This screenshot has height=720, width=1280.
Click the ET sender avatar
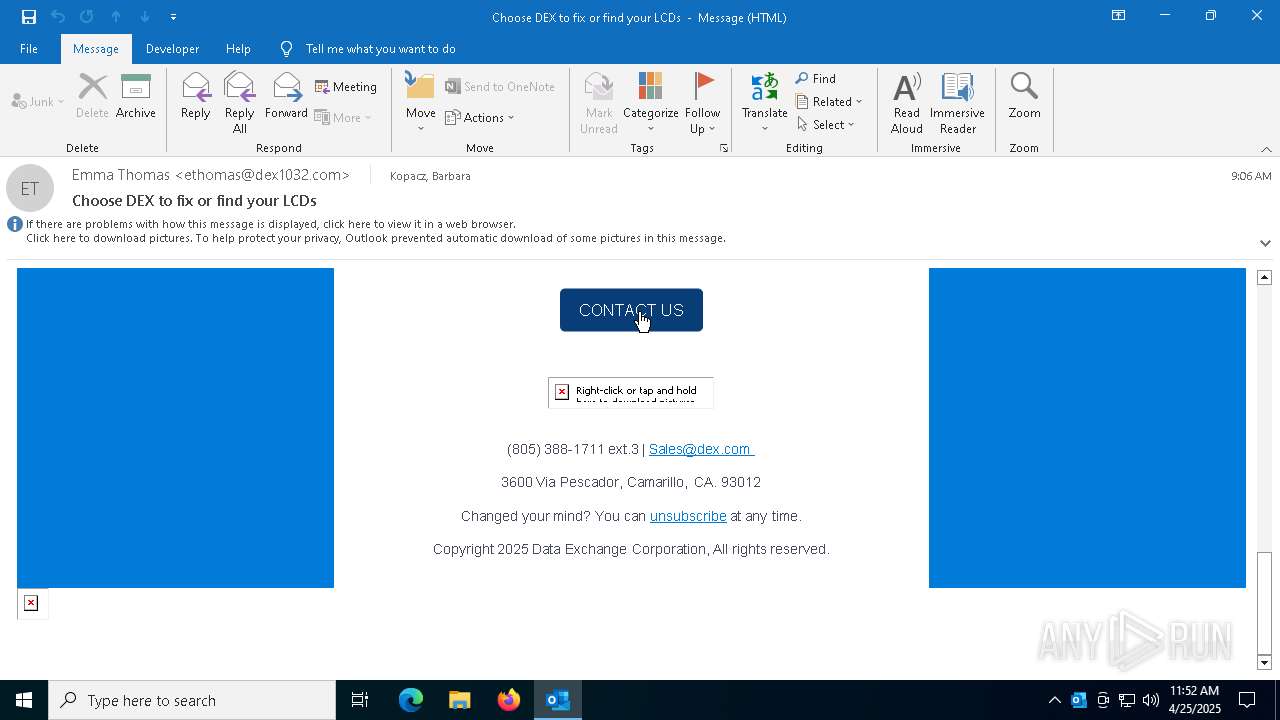[x=30, y=188]
